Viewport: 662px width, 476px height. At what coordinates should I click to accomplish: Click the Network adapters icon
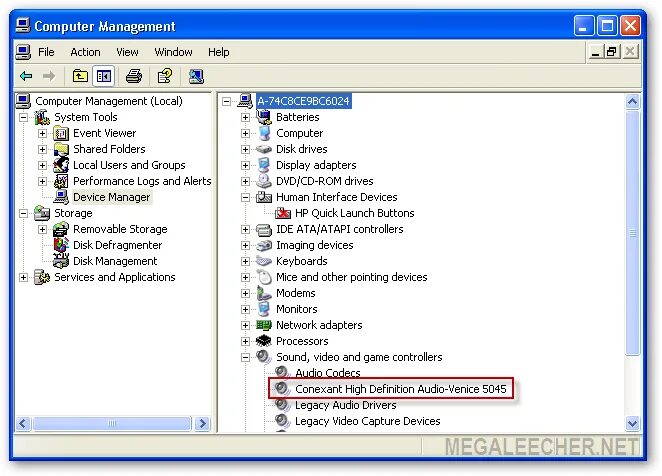click(x=264, y=325)
